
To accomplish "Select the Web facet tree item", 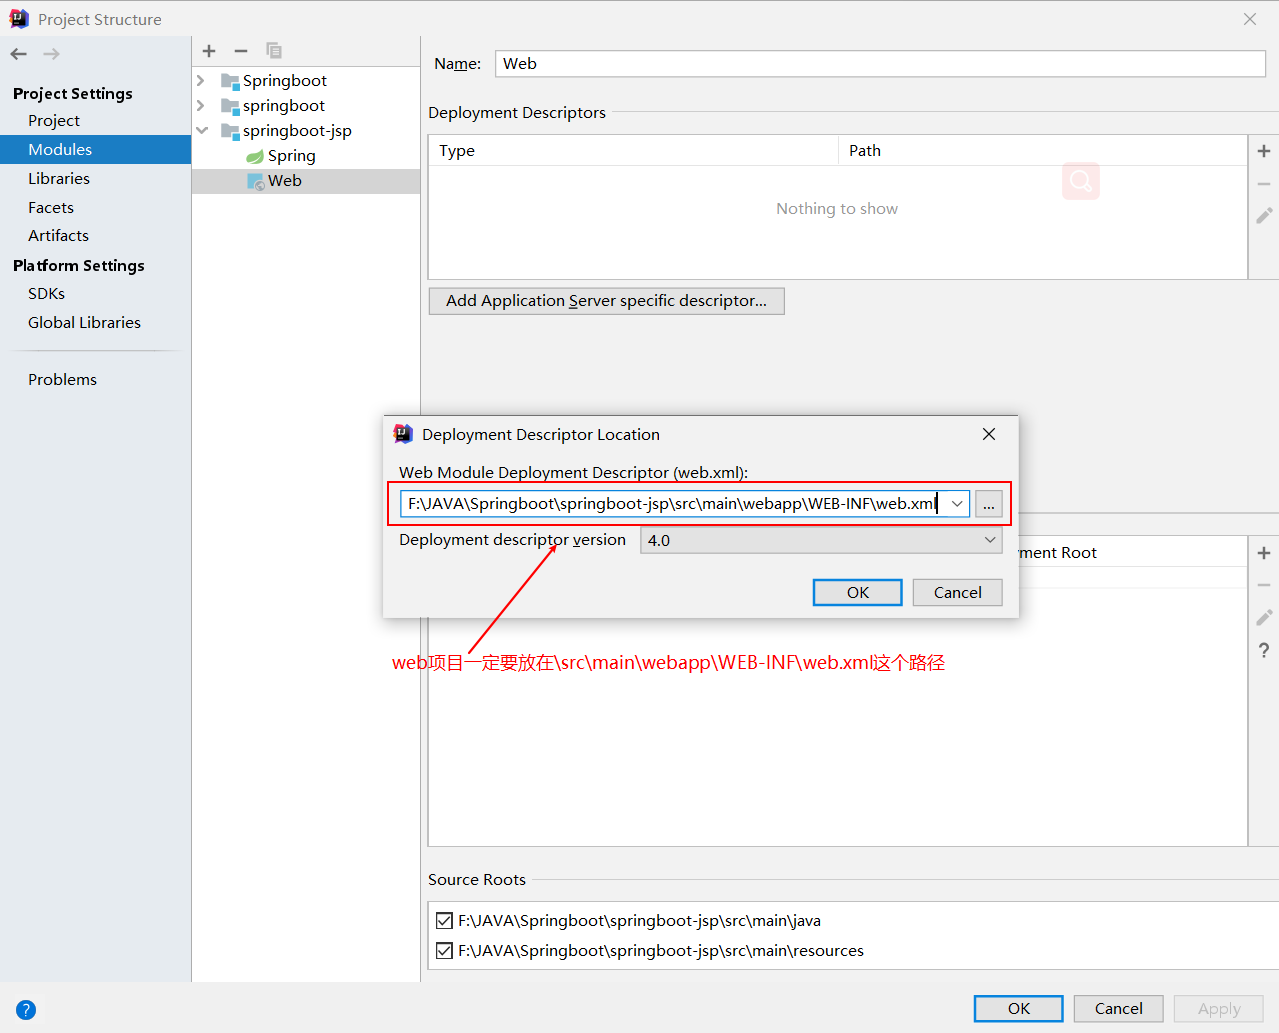I will pyautogui.click(x=285, y=181).
